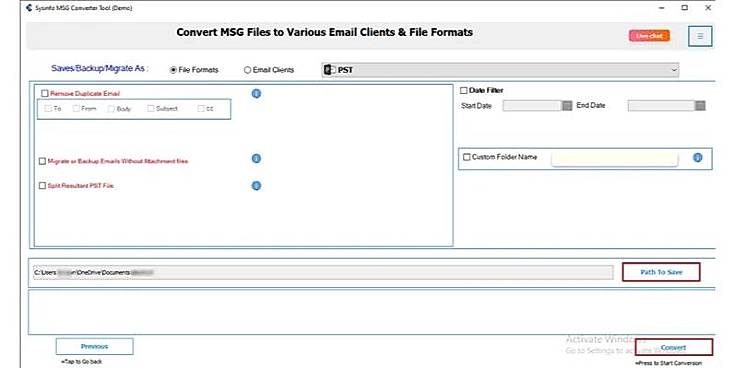Click the Path To Save button
Screen dimensions: 736x368
point(661,272)
